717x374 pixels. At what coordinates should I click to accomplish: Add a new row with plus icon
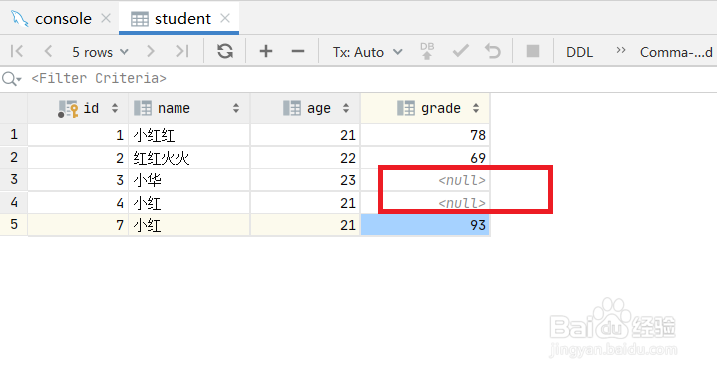tap(266, 51)
